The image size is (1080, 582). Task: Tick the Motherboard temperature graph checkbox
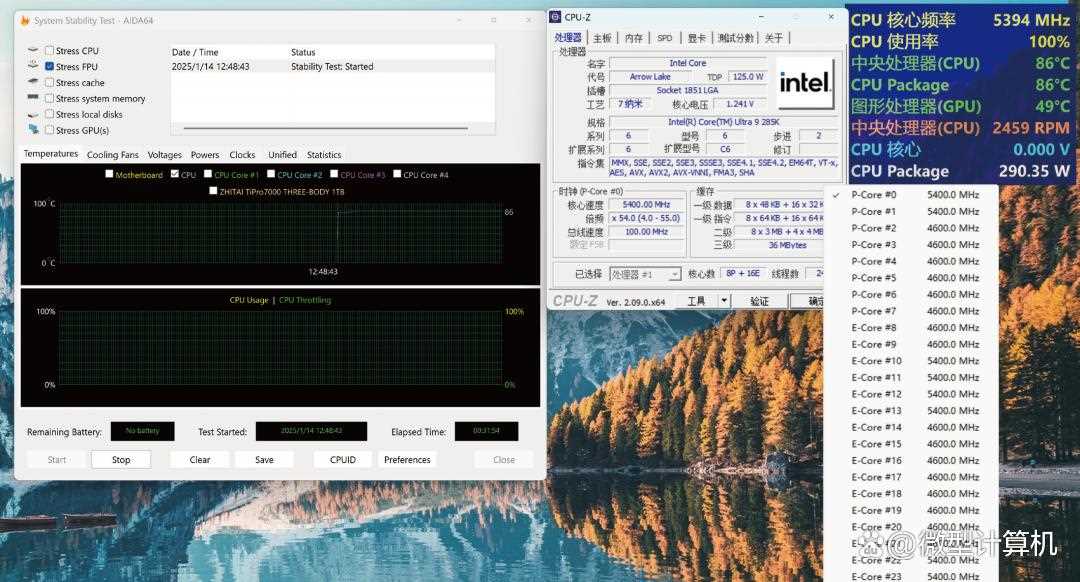[x=110, y=175]
